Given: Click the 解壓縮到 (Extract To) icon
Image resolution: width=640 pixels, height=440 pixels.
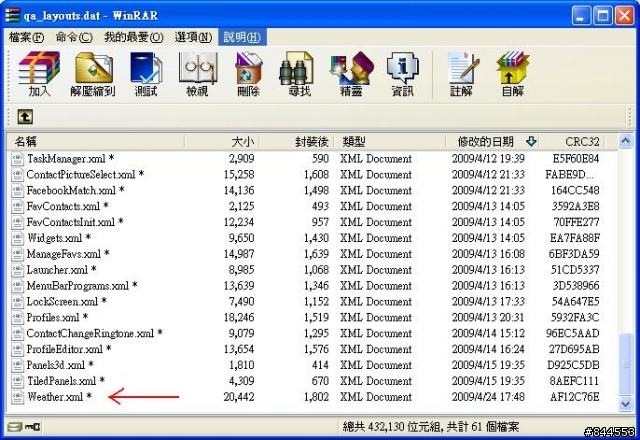Looking at the screenshot, I should click(x=93, y=73).
